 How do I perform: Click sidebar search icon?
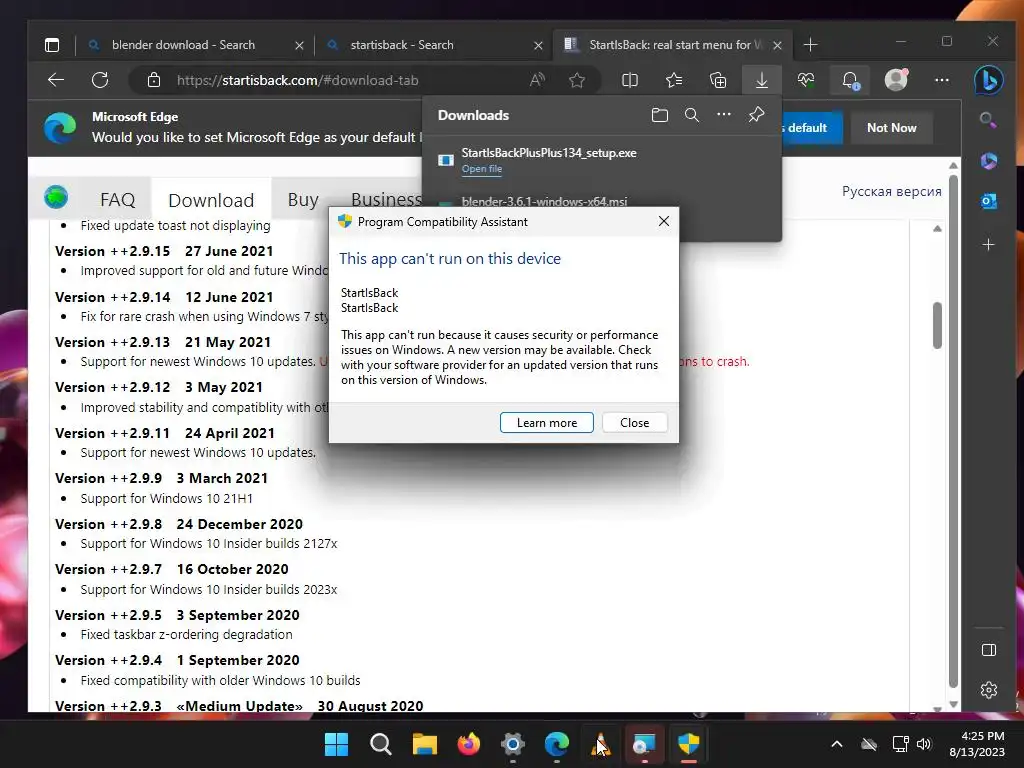click(x=988, y=120)
